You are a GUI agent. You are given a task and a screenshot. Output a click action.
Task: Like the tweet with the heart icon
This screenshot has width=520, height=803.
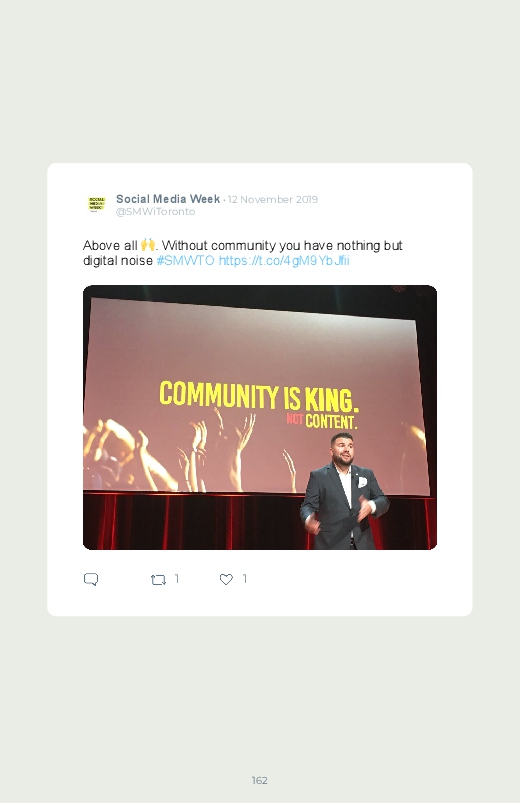226,579
